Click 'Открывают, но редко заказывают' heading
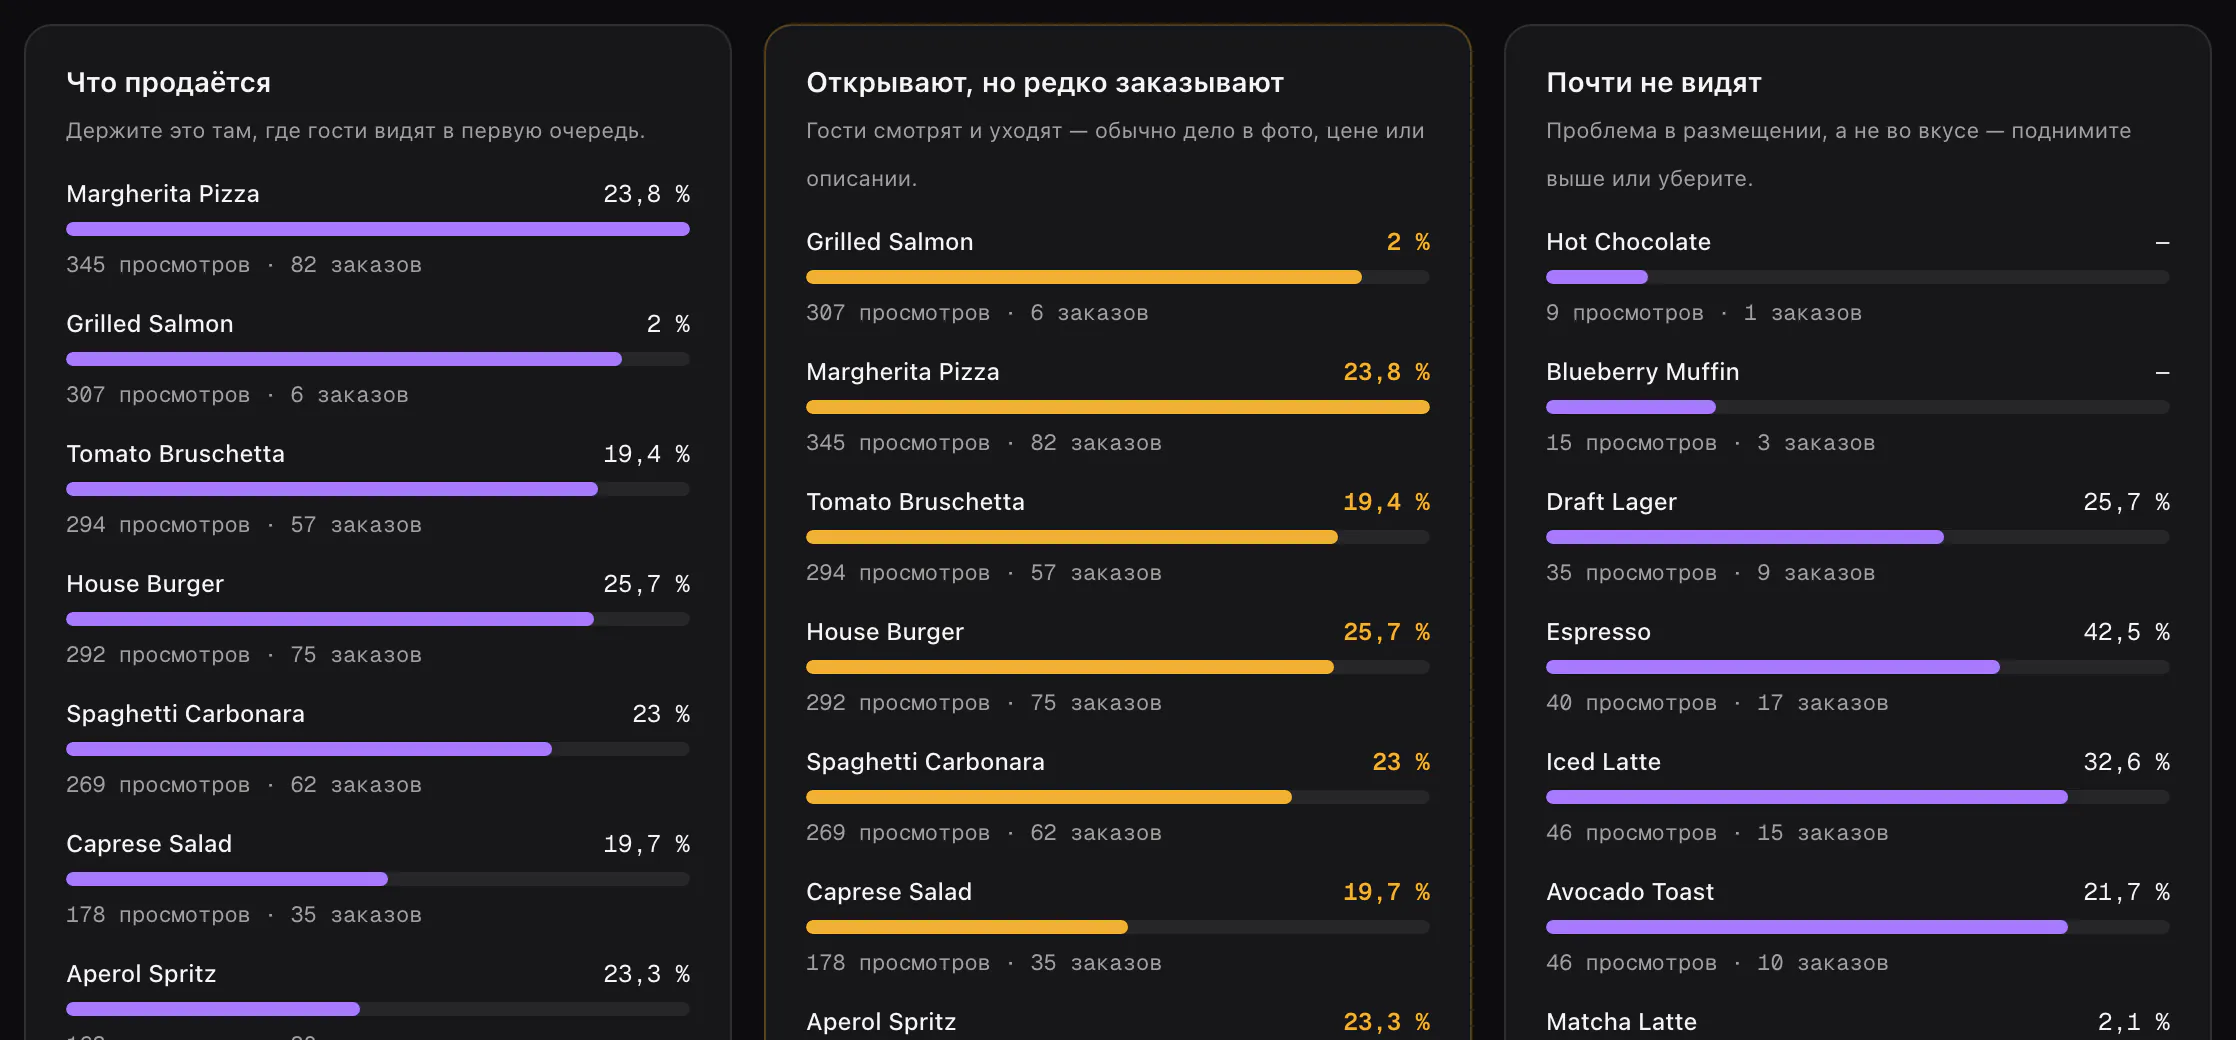 [1045, 82]
